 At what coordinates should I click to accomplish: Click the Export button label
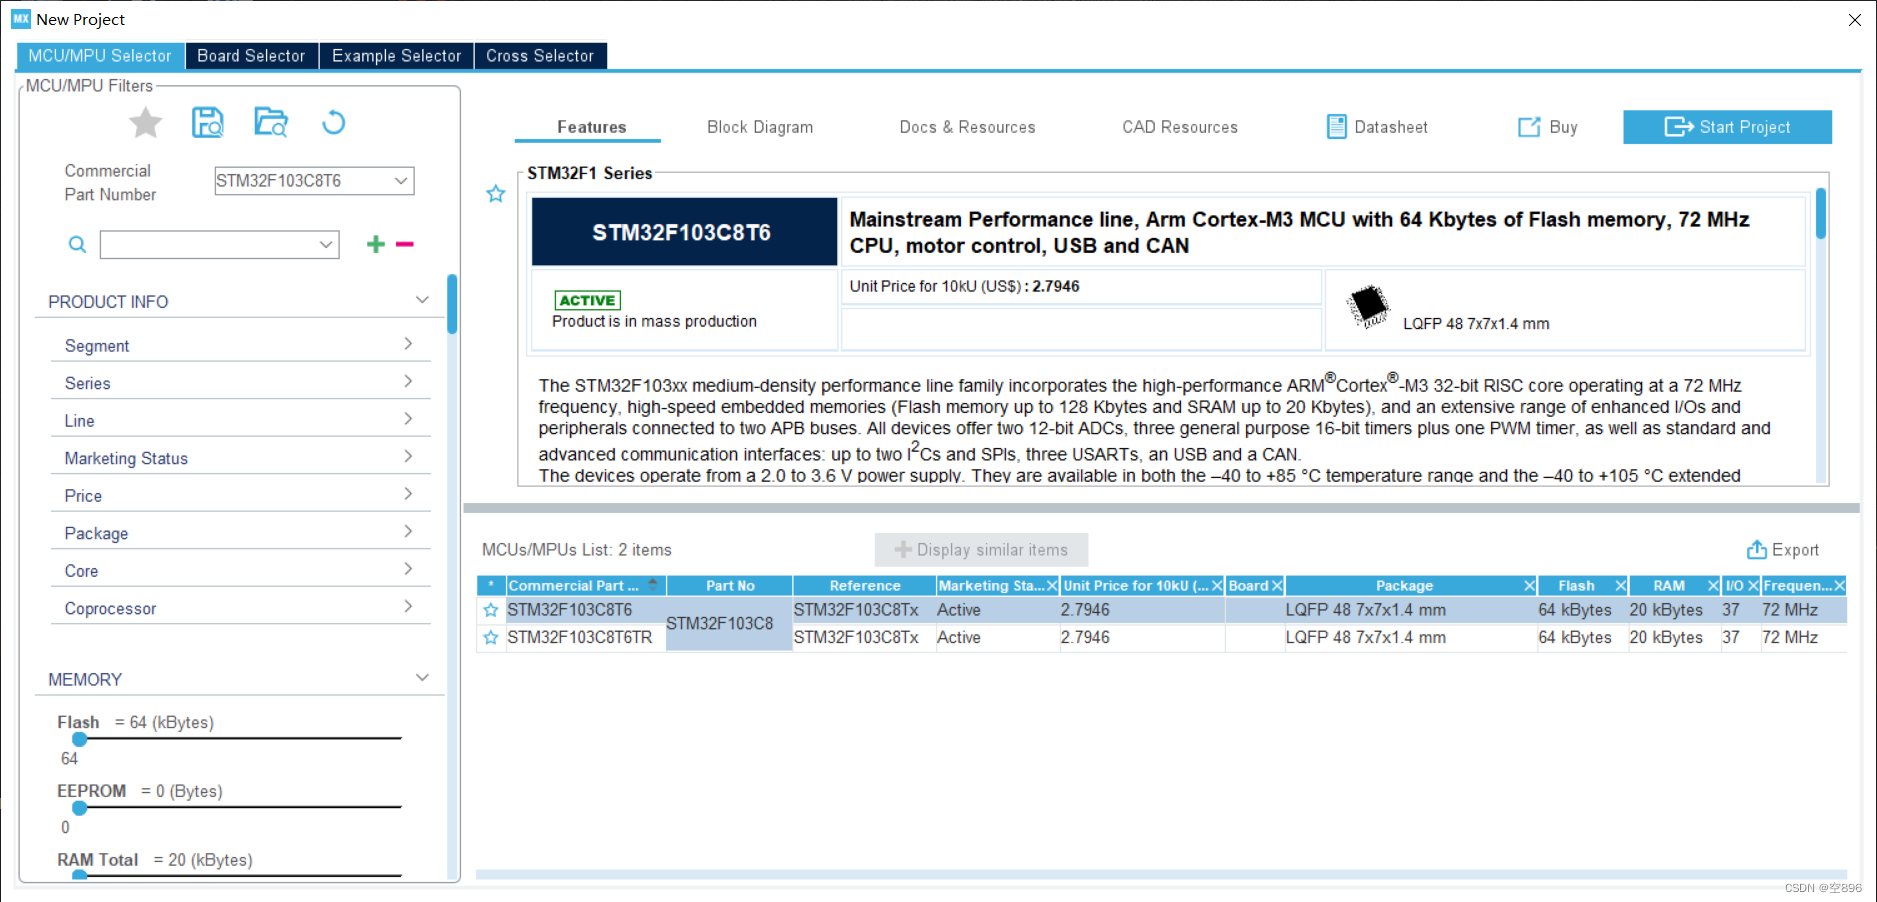[x=1795, y=550]
